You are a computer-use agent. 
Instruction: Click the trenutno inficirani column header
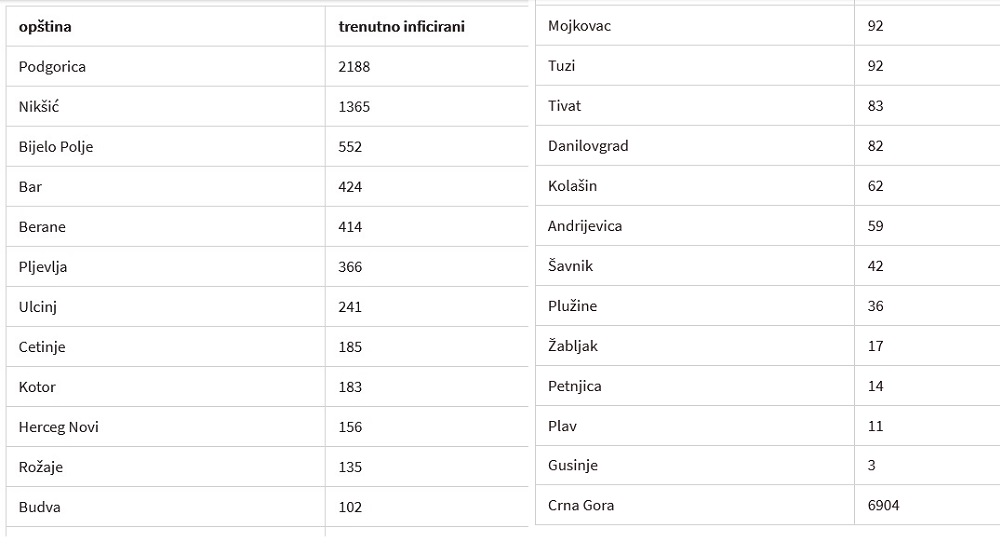pos(427,26)
